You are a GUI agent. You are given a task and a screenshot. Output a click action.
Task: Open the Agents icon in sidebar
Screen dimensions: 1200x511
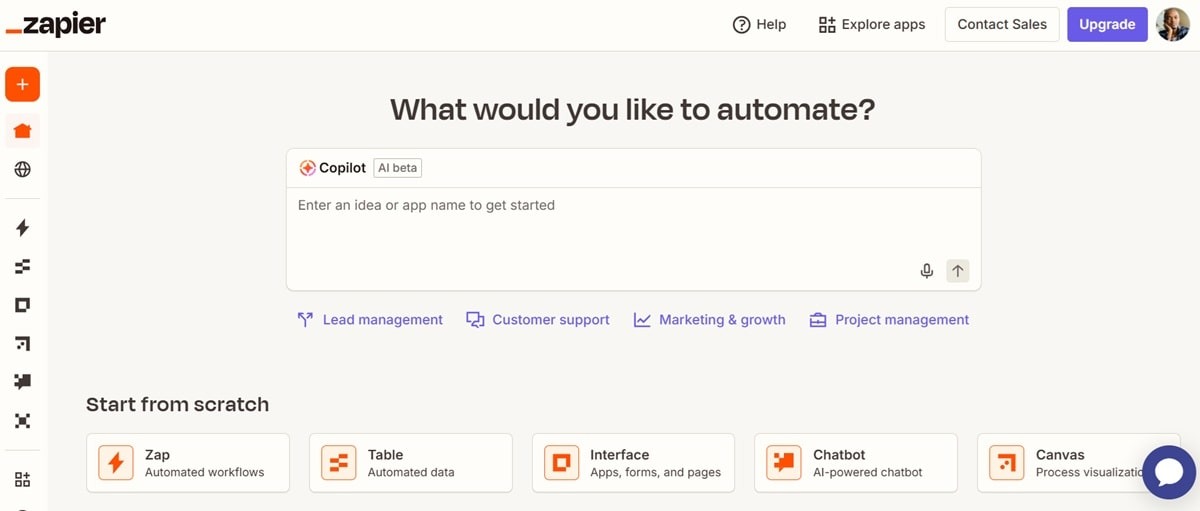pos(22,421)
